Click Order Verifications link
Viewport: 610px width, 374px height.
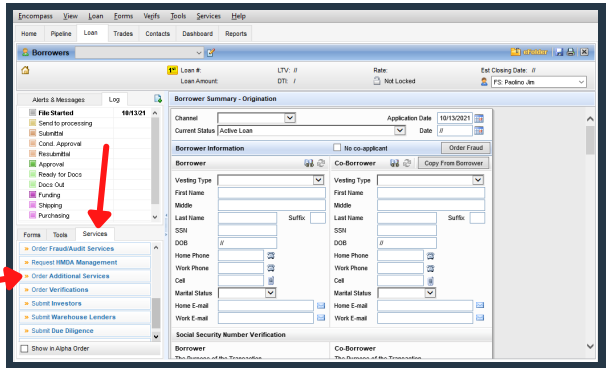85,290
